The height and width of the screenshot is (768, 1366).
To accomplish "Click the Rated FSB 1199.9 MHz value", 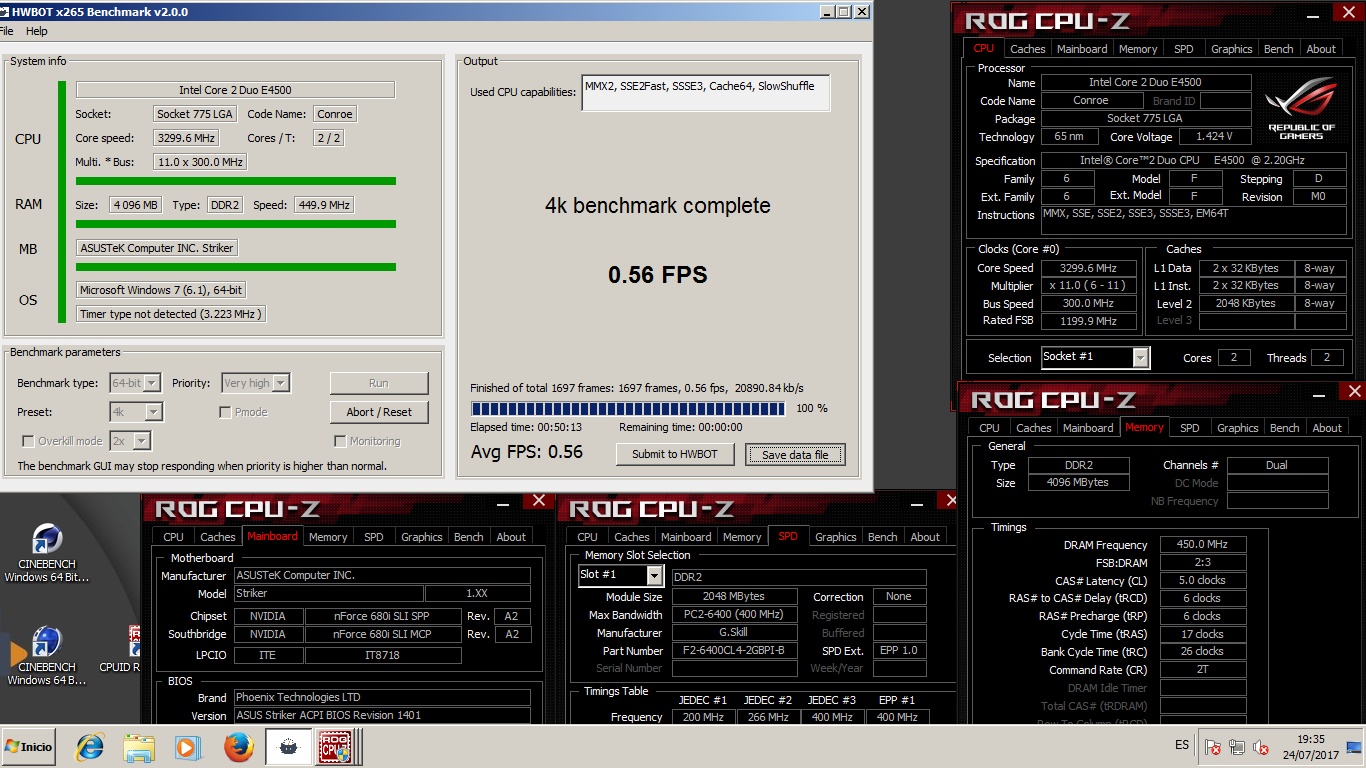I will (1089, 321).
